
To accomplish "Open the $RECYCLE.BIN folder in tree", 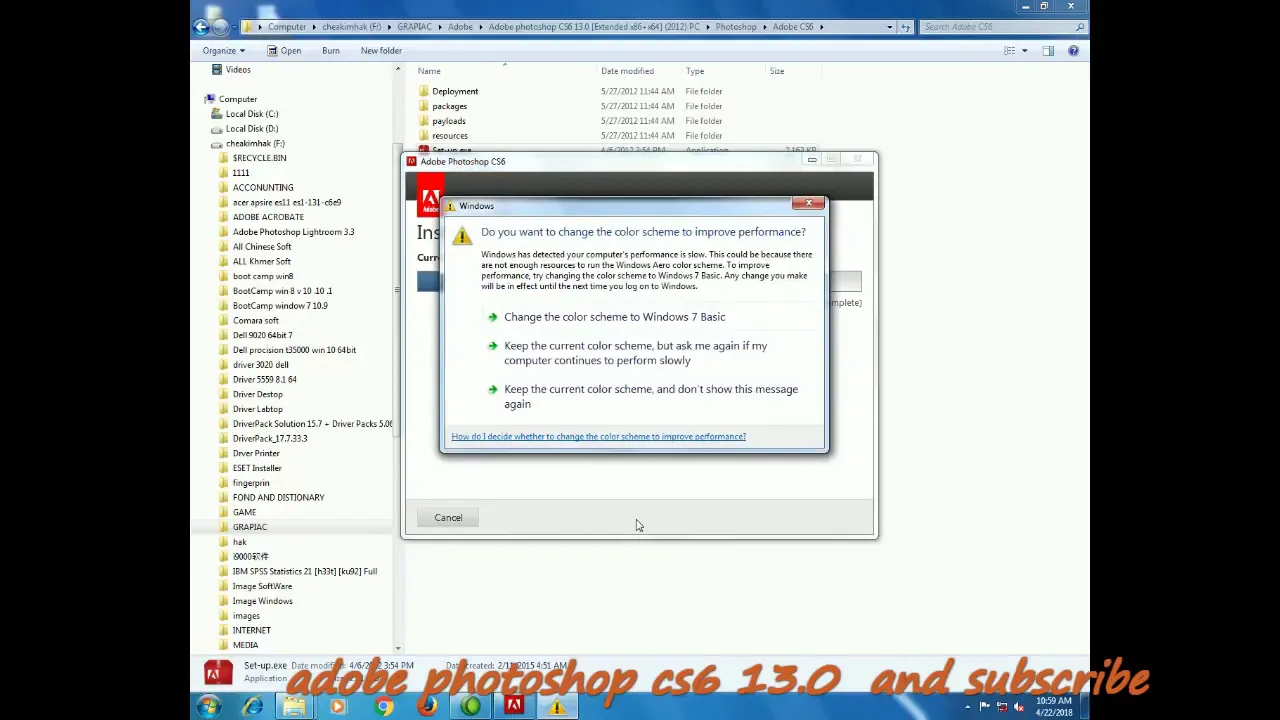I will click(x=259, y=158).
